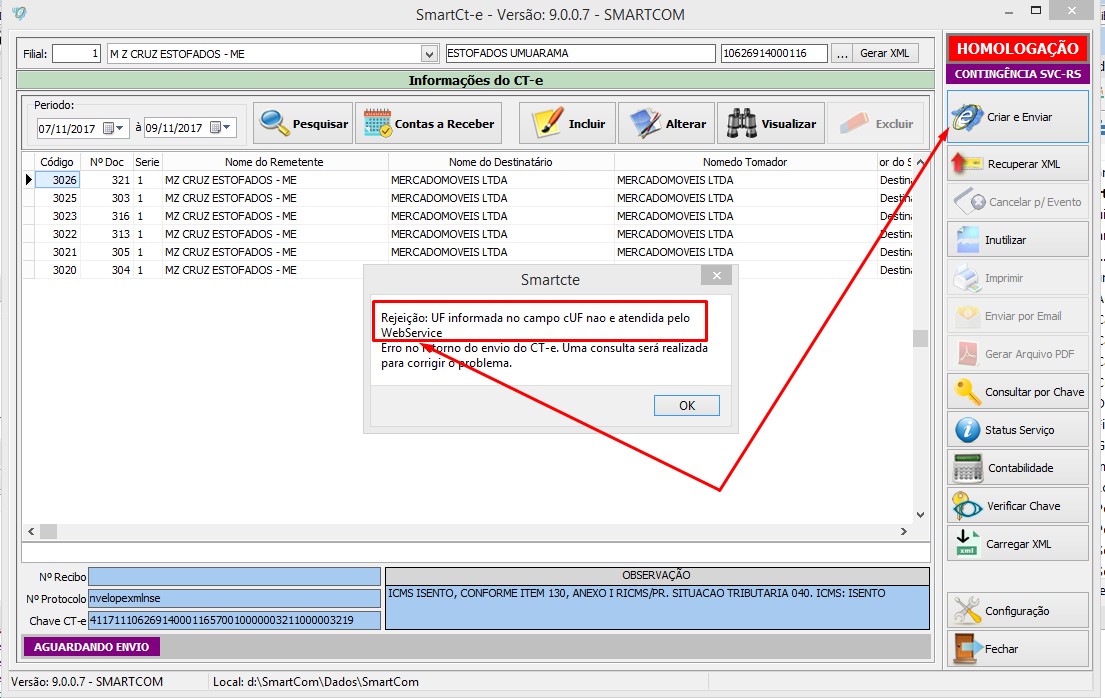
Task: Open the start date 07/11/2017 calendar dropdown
Action: (113, 128)
